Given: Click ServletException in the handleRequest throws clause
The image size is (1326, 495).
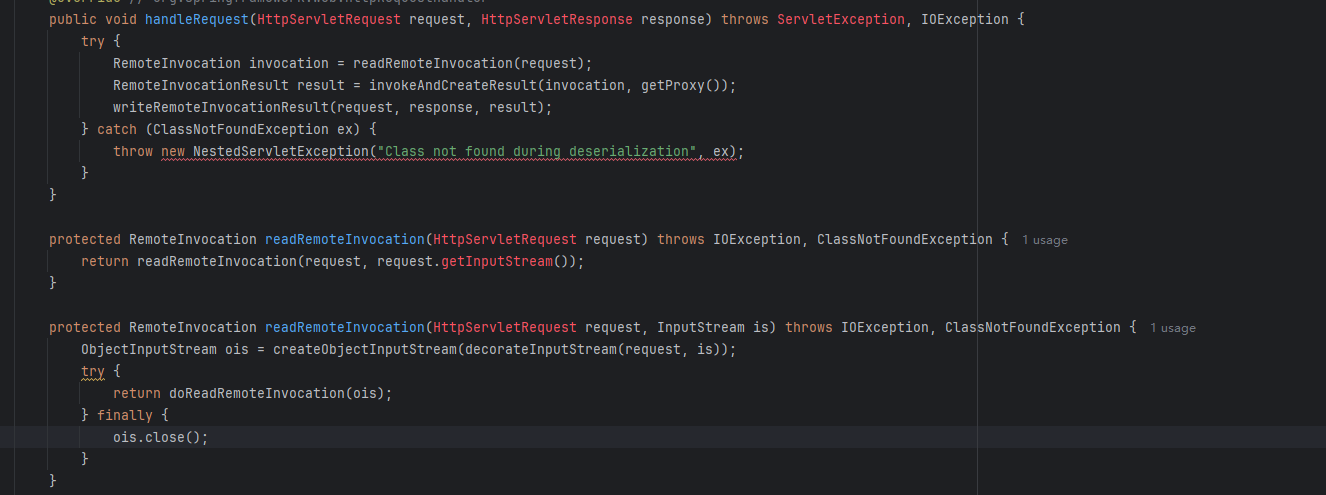Looking at the screenshot, I should pos(841,19).
